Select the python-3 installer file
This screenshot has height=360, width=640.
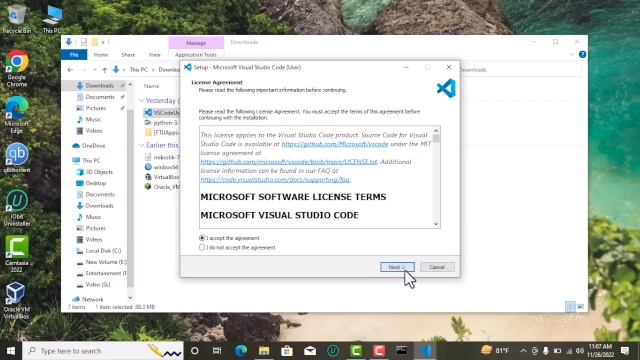click(162, 122)
